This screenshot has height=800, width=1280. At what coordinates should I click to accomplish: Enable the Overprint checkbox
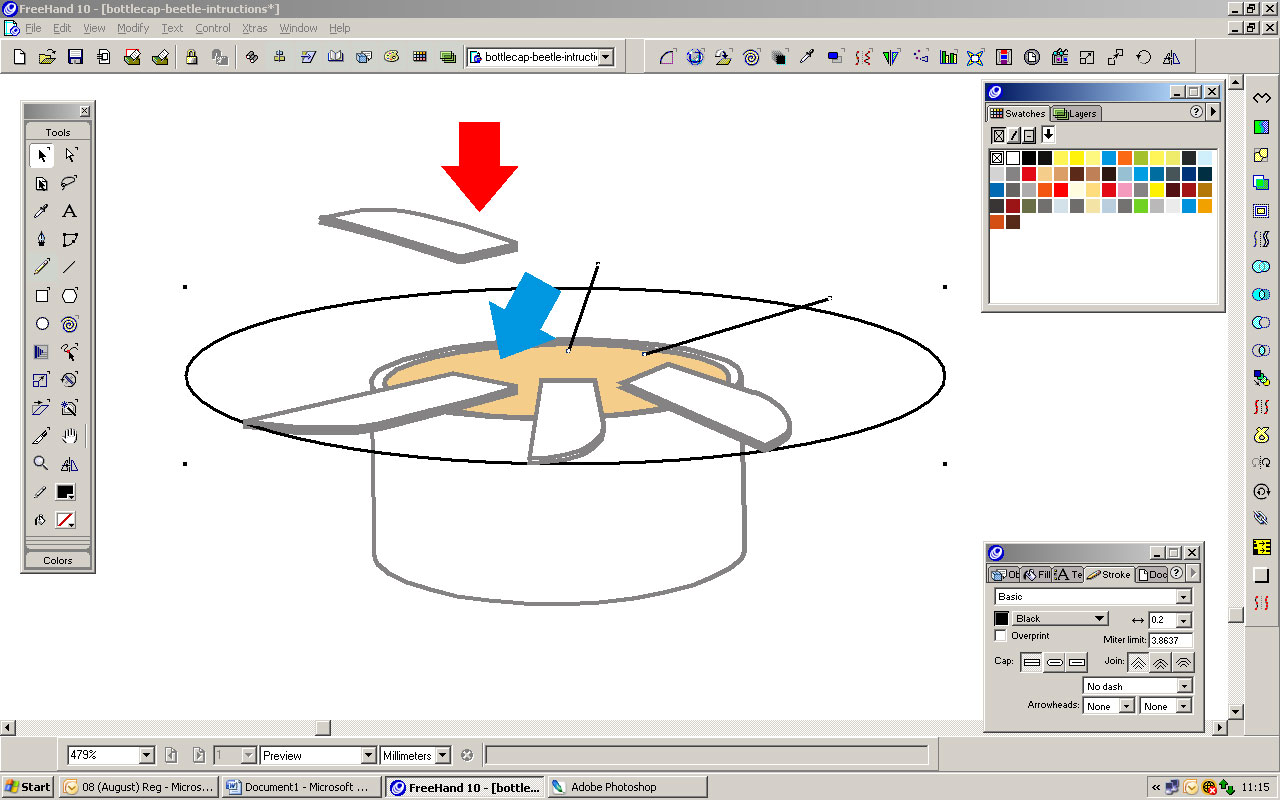(1000, 635)
